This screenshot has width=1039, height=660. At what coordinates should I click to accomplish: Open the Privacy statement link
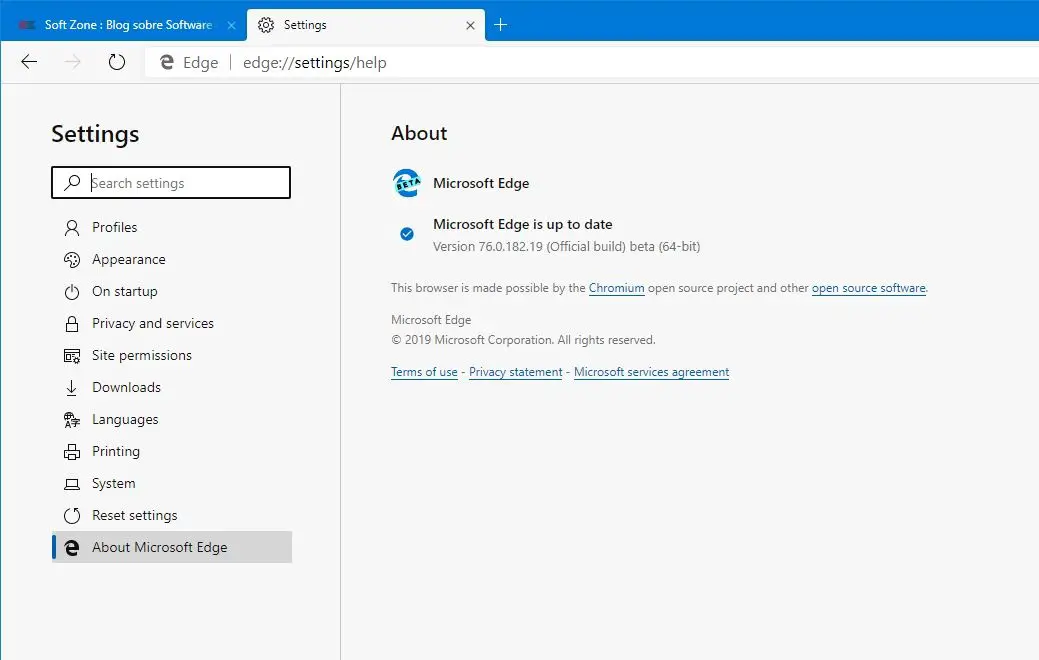tap(516, 372)
